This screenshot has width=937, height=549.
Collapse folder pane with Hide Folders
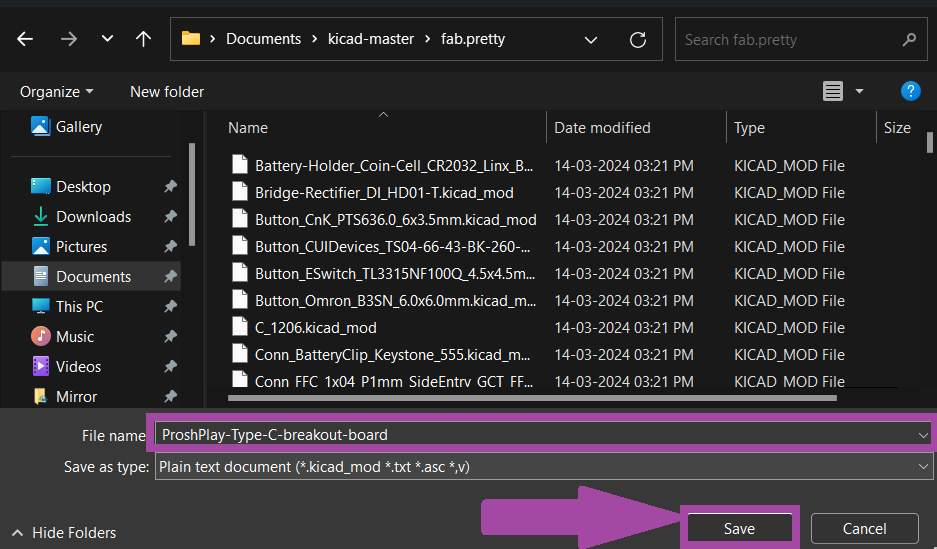[x=64, y=533]
